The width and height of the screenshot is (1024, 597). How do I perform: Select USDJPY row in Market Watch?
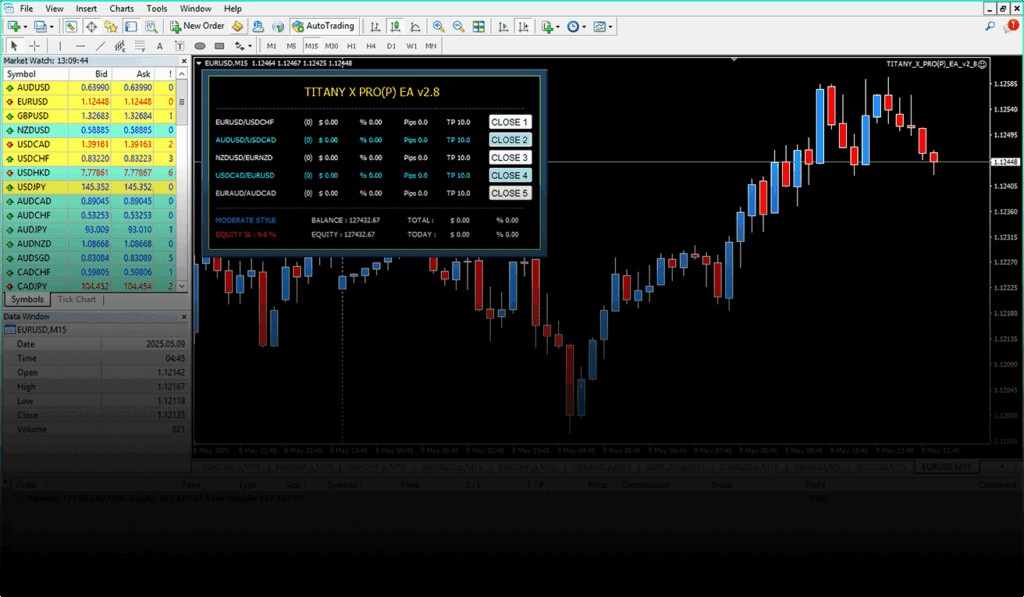(89, 187)
